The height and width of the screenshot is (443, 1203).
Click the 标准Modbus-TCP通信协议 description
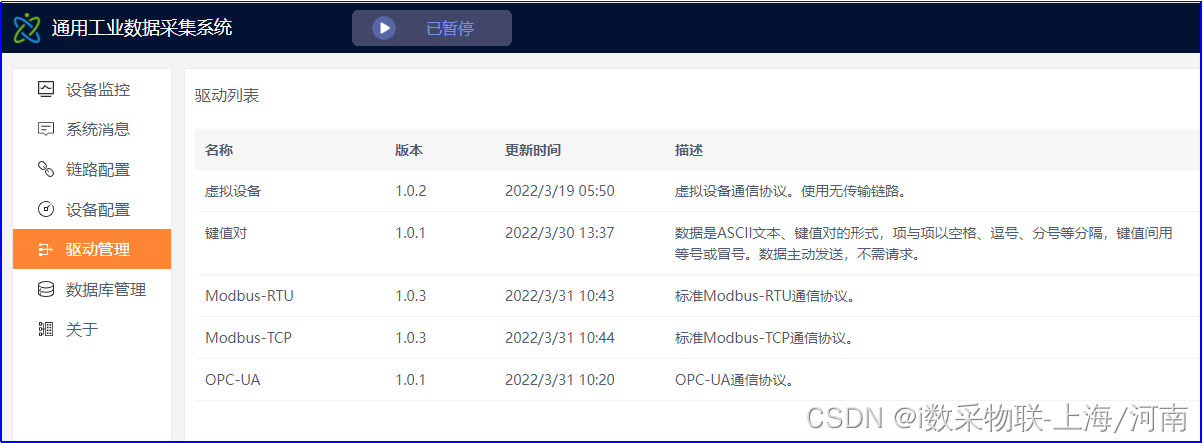point(765,338)
